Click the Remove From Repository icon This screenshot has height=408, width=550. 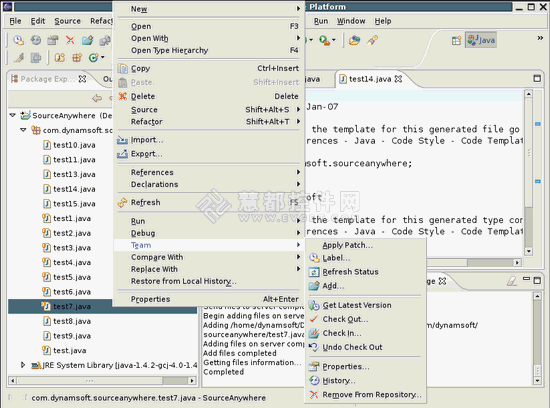(314, 395)
